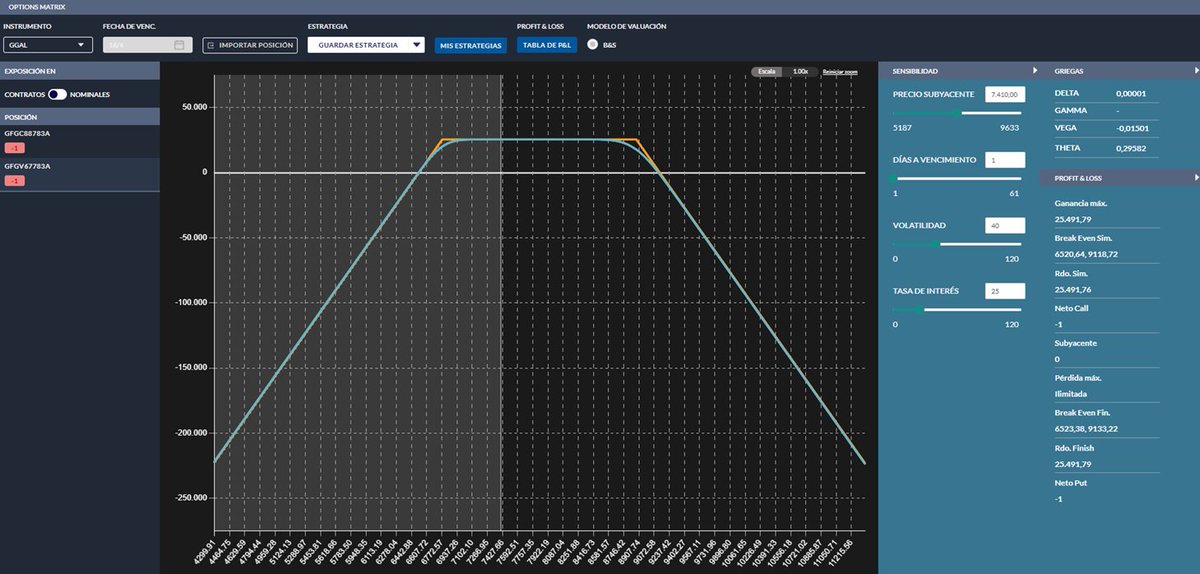This screenshot has height=574, width=1200.
Task: Click the Vega value -0,01501
Action: pyautogui.click(x=1132, y=128)
